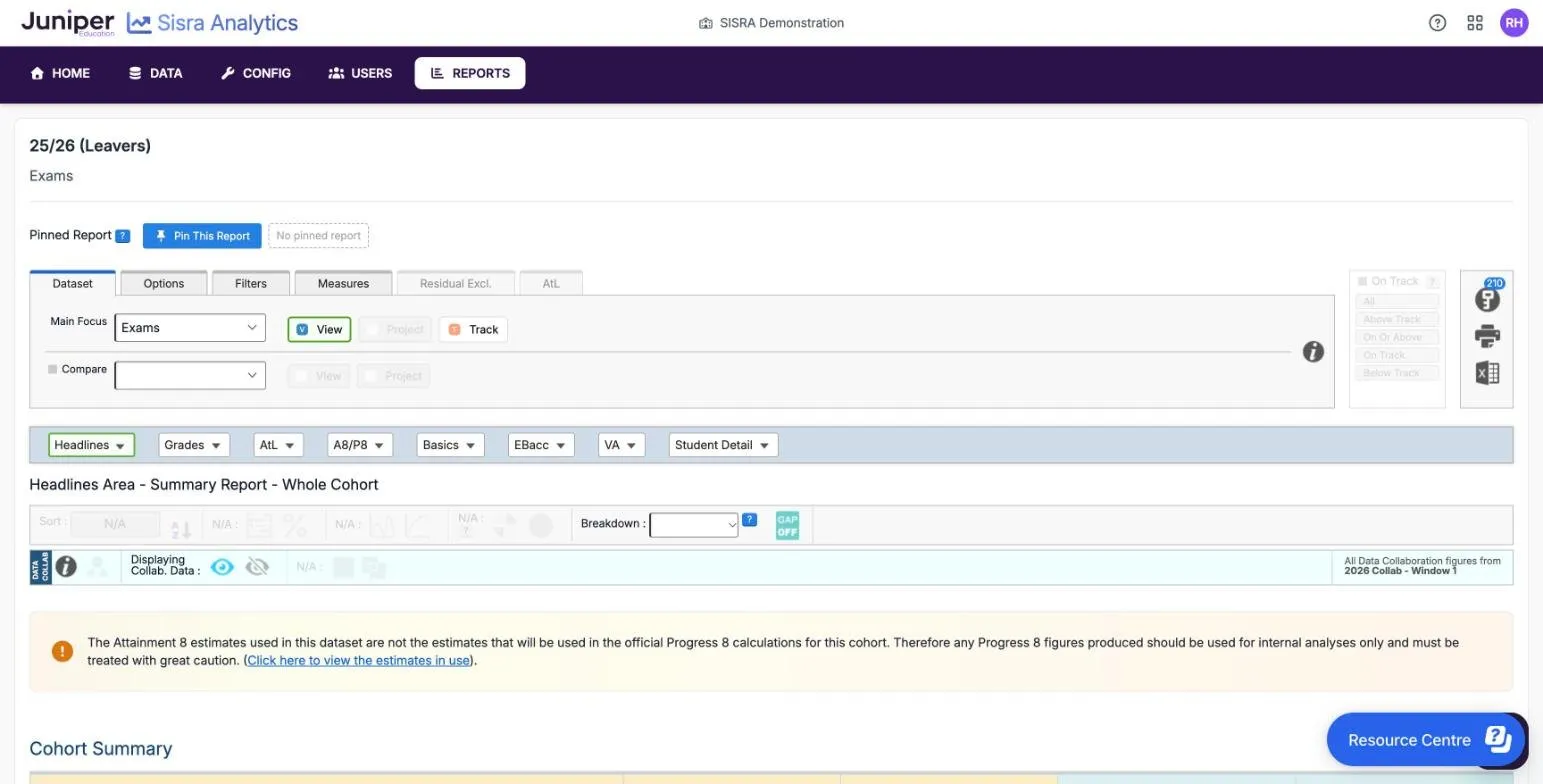1543x784 pixels.
Task: Open USERS in the navigation bar
Action: [360, 73]
